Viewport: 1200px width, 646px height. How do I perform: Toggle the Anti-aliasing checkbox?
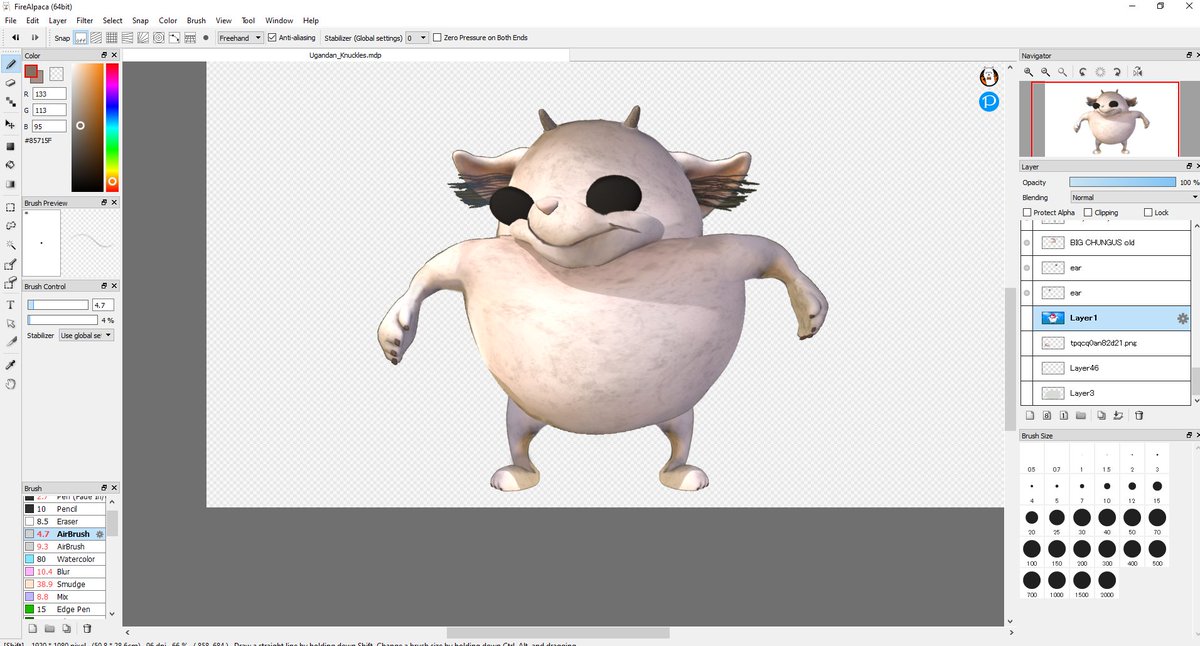[271, 38]
